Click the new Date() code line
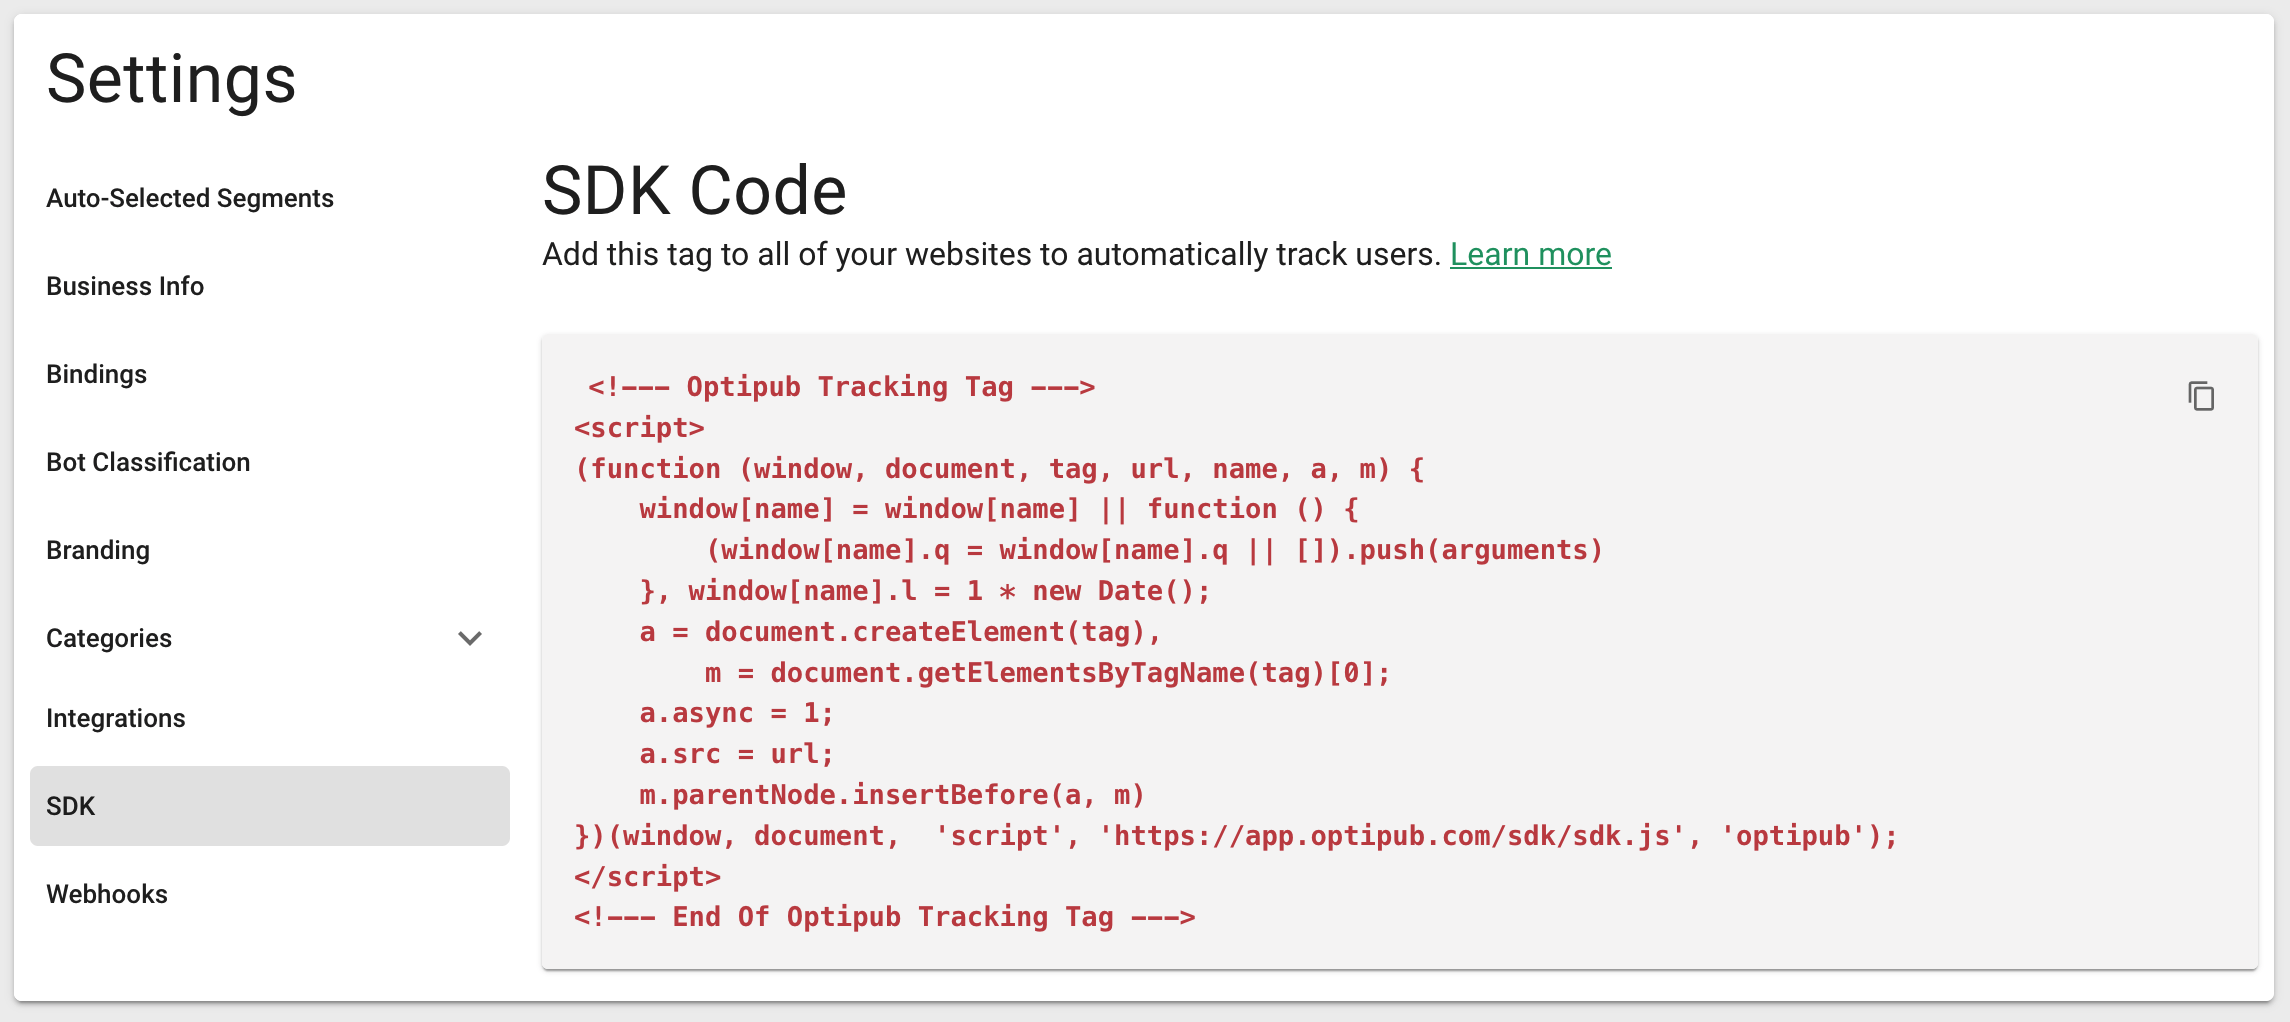 925,591
